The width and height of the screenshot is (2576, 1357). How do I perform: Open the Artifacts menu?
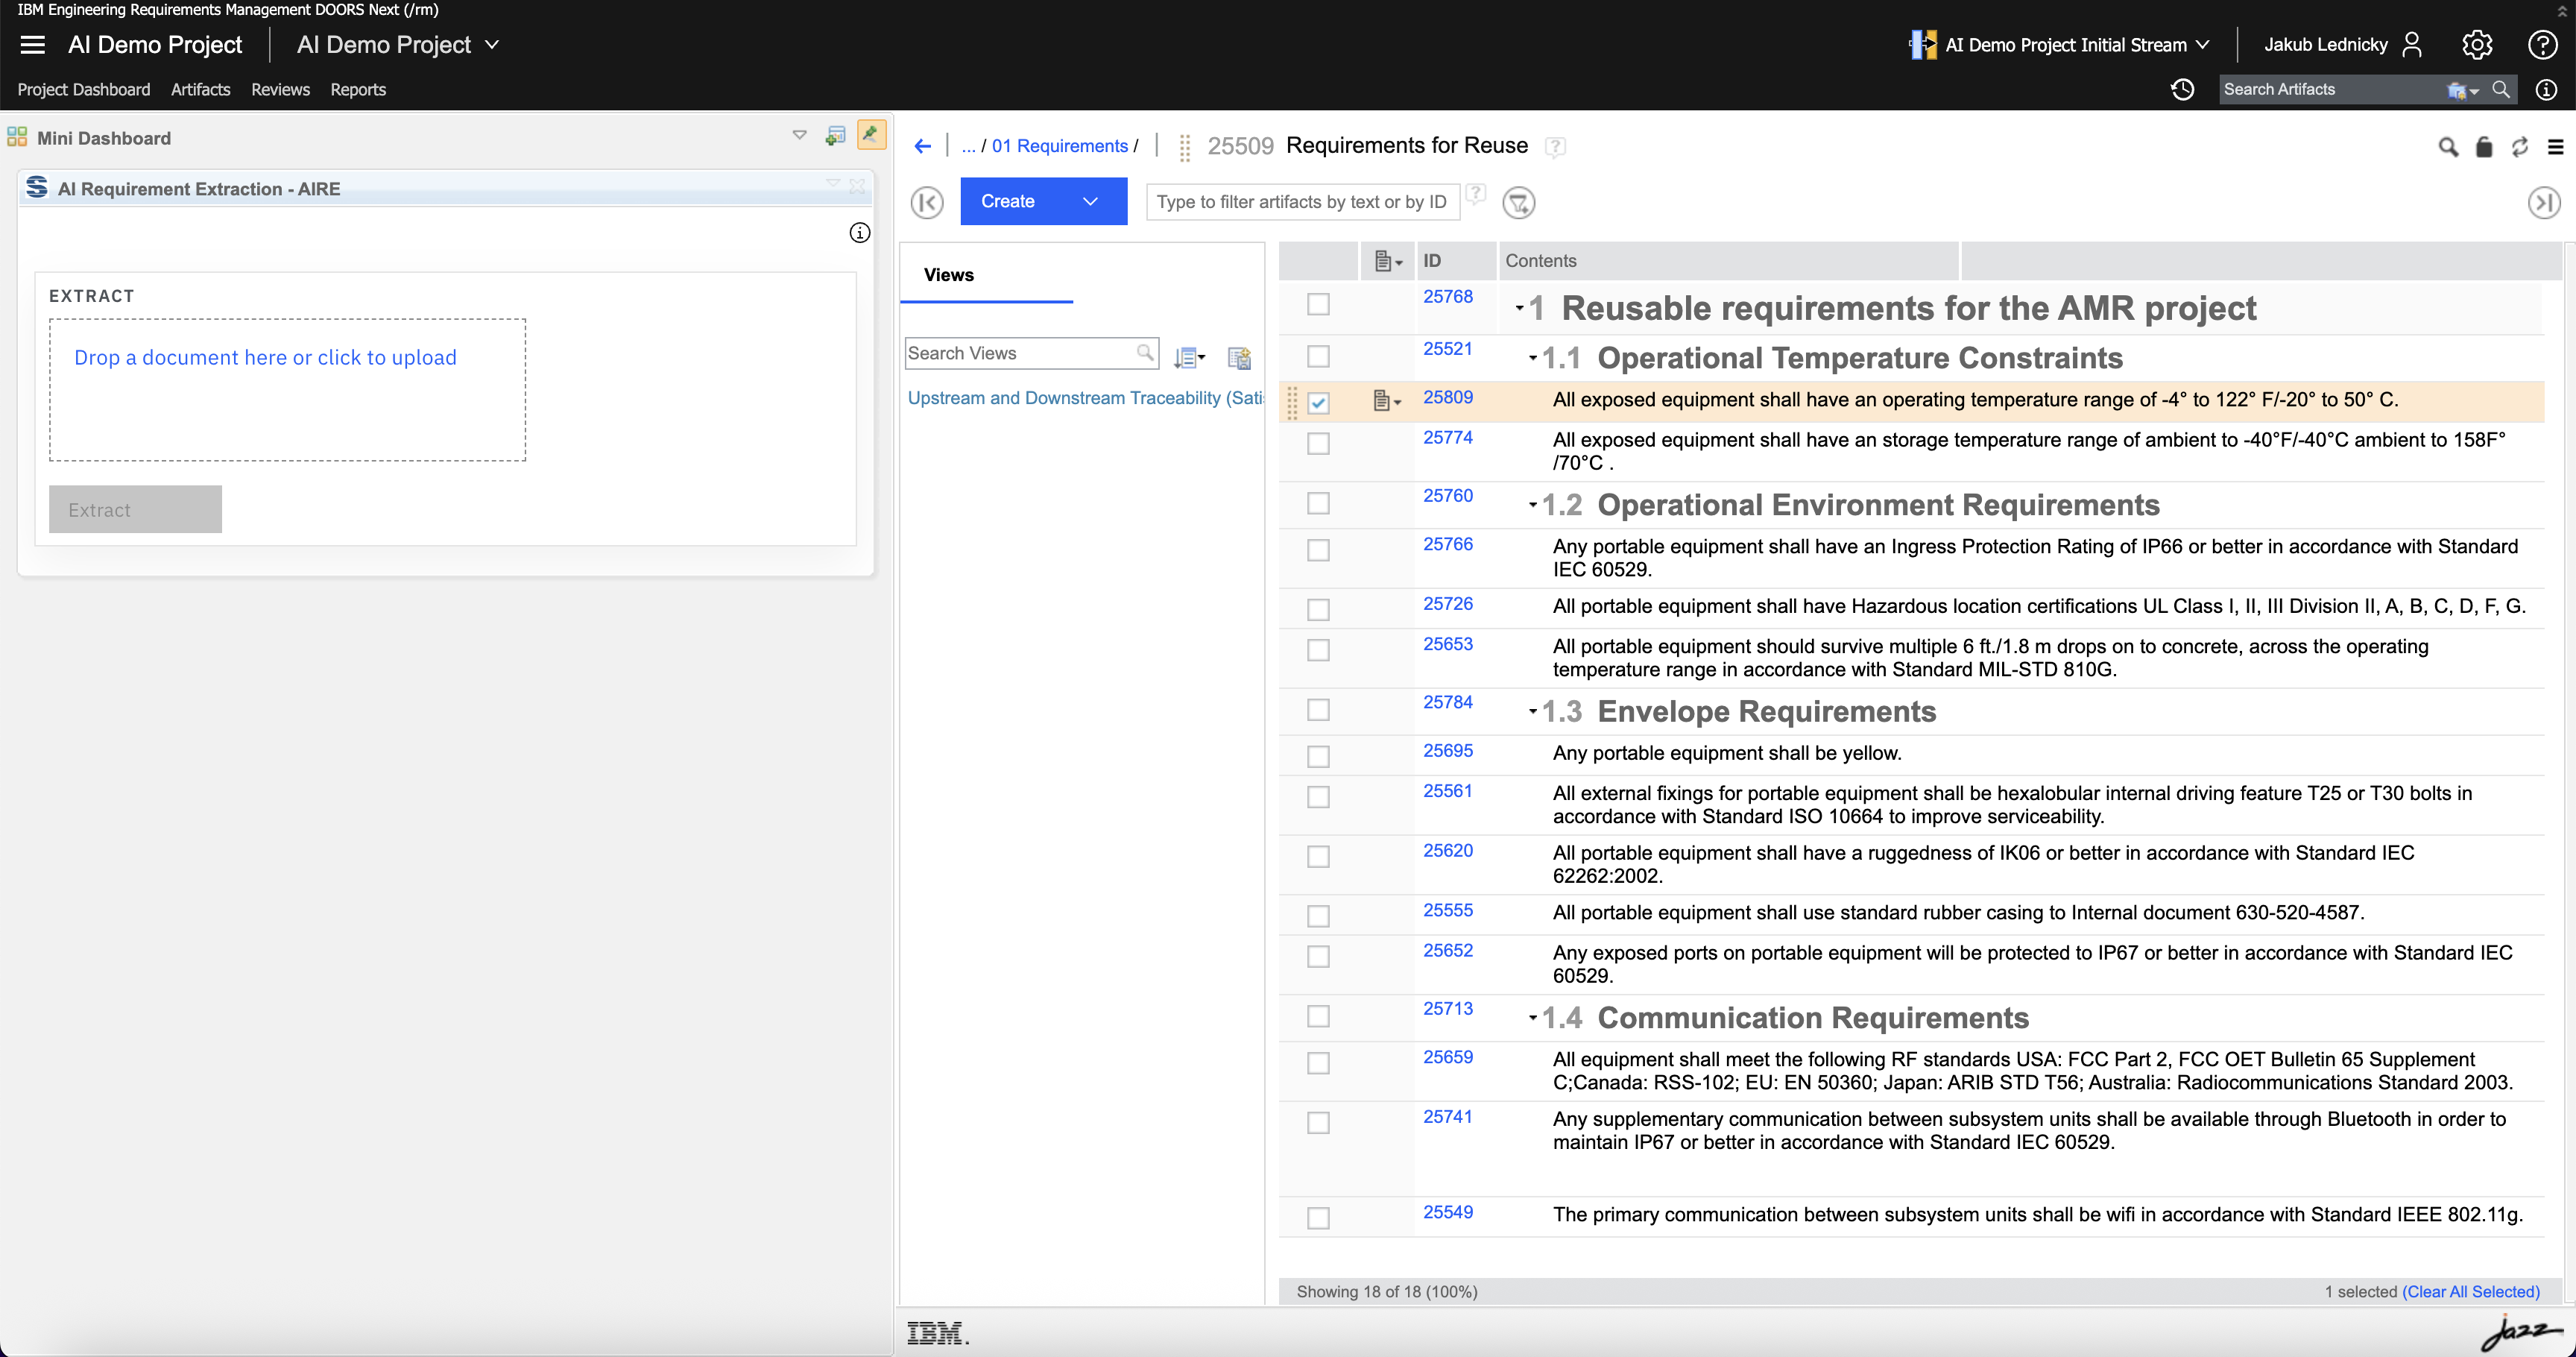(200, 90)
